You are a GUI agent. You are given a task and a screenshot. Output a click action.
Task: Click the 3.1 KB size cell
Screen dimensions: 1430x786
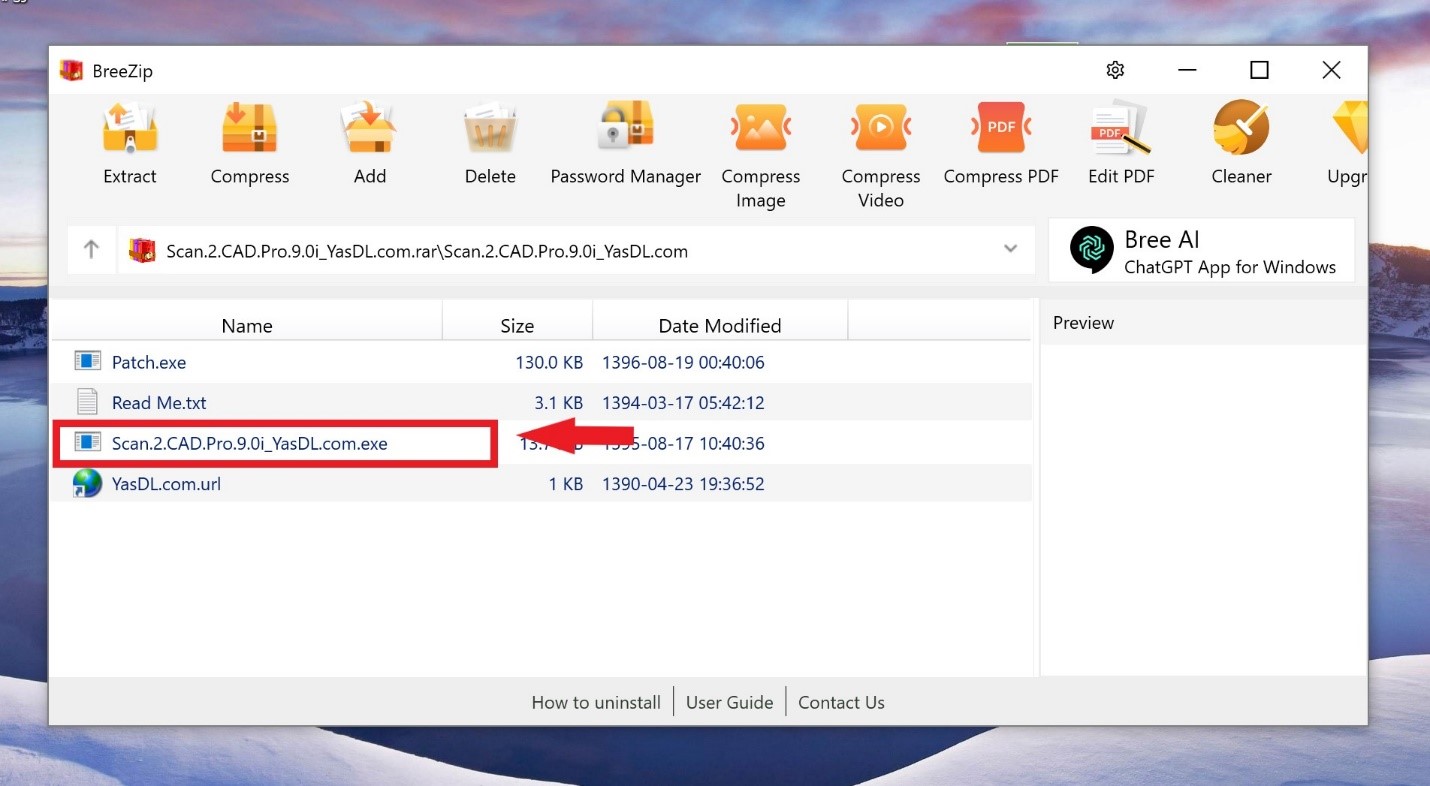click(x=559, y=403)
